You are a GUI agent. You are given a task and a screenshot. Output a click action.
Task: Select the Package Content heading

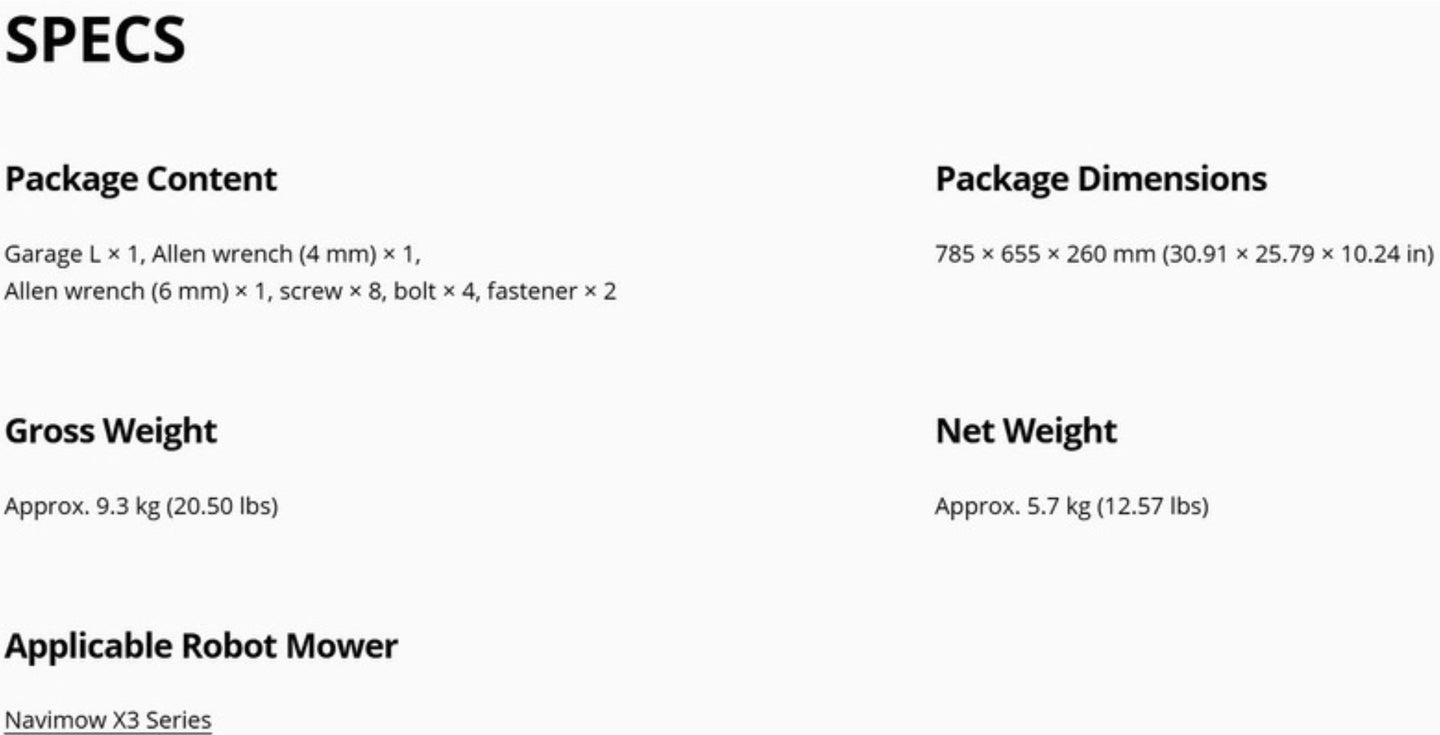click(141, 179)
